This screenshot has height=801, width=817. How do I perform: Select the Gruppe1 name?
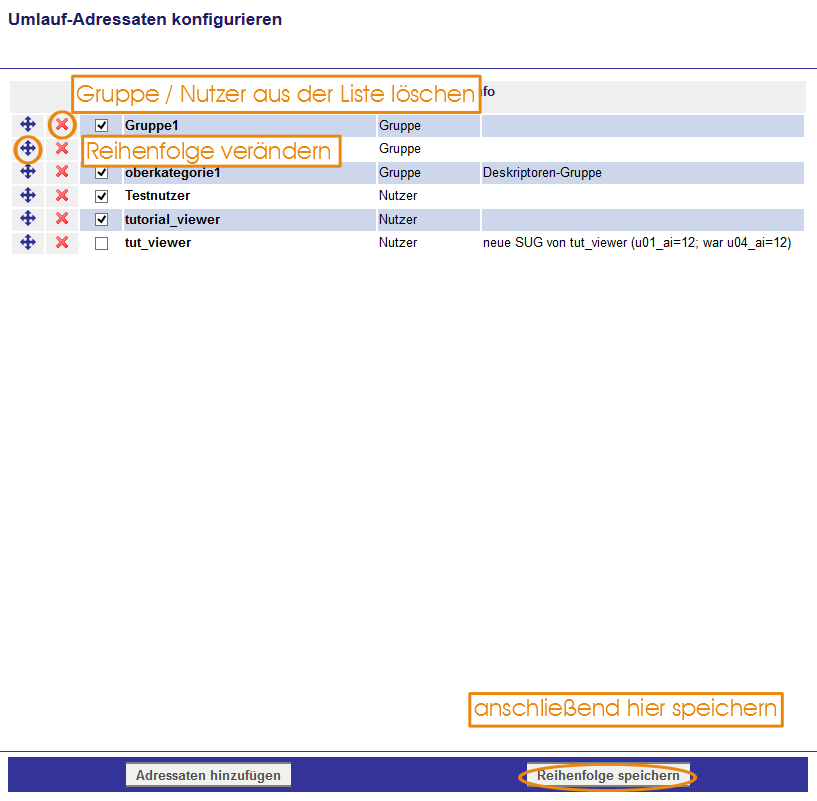click(152, 126)
